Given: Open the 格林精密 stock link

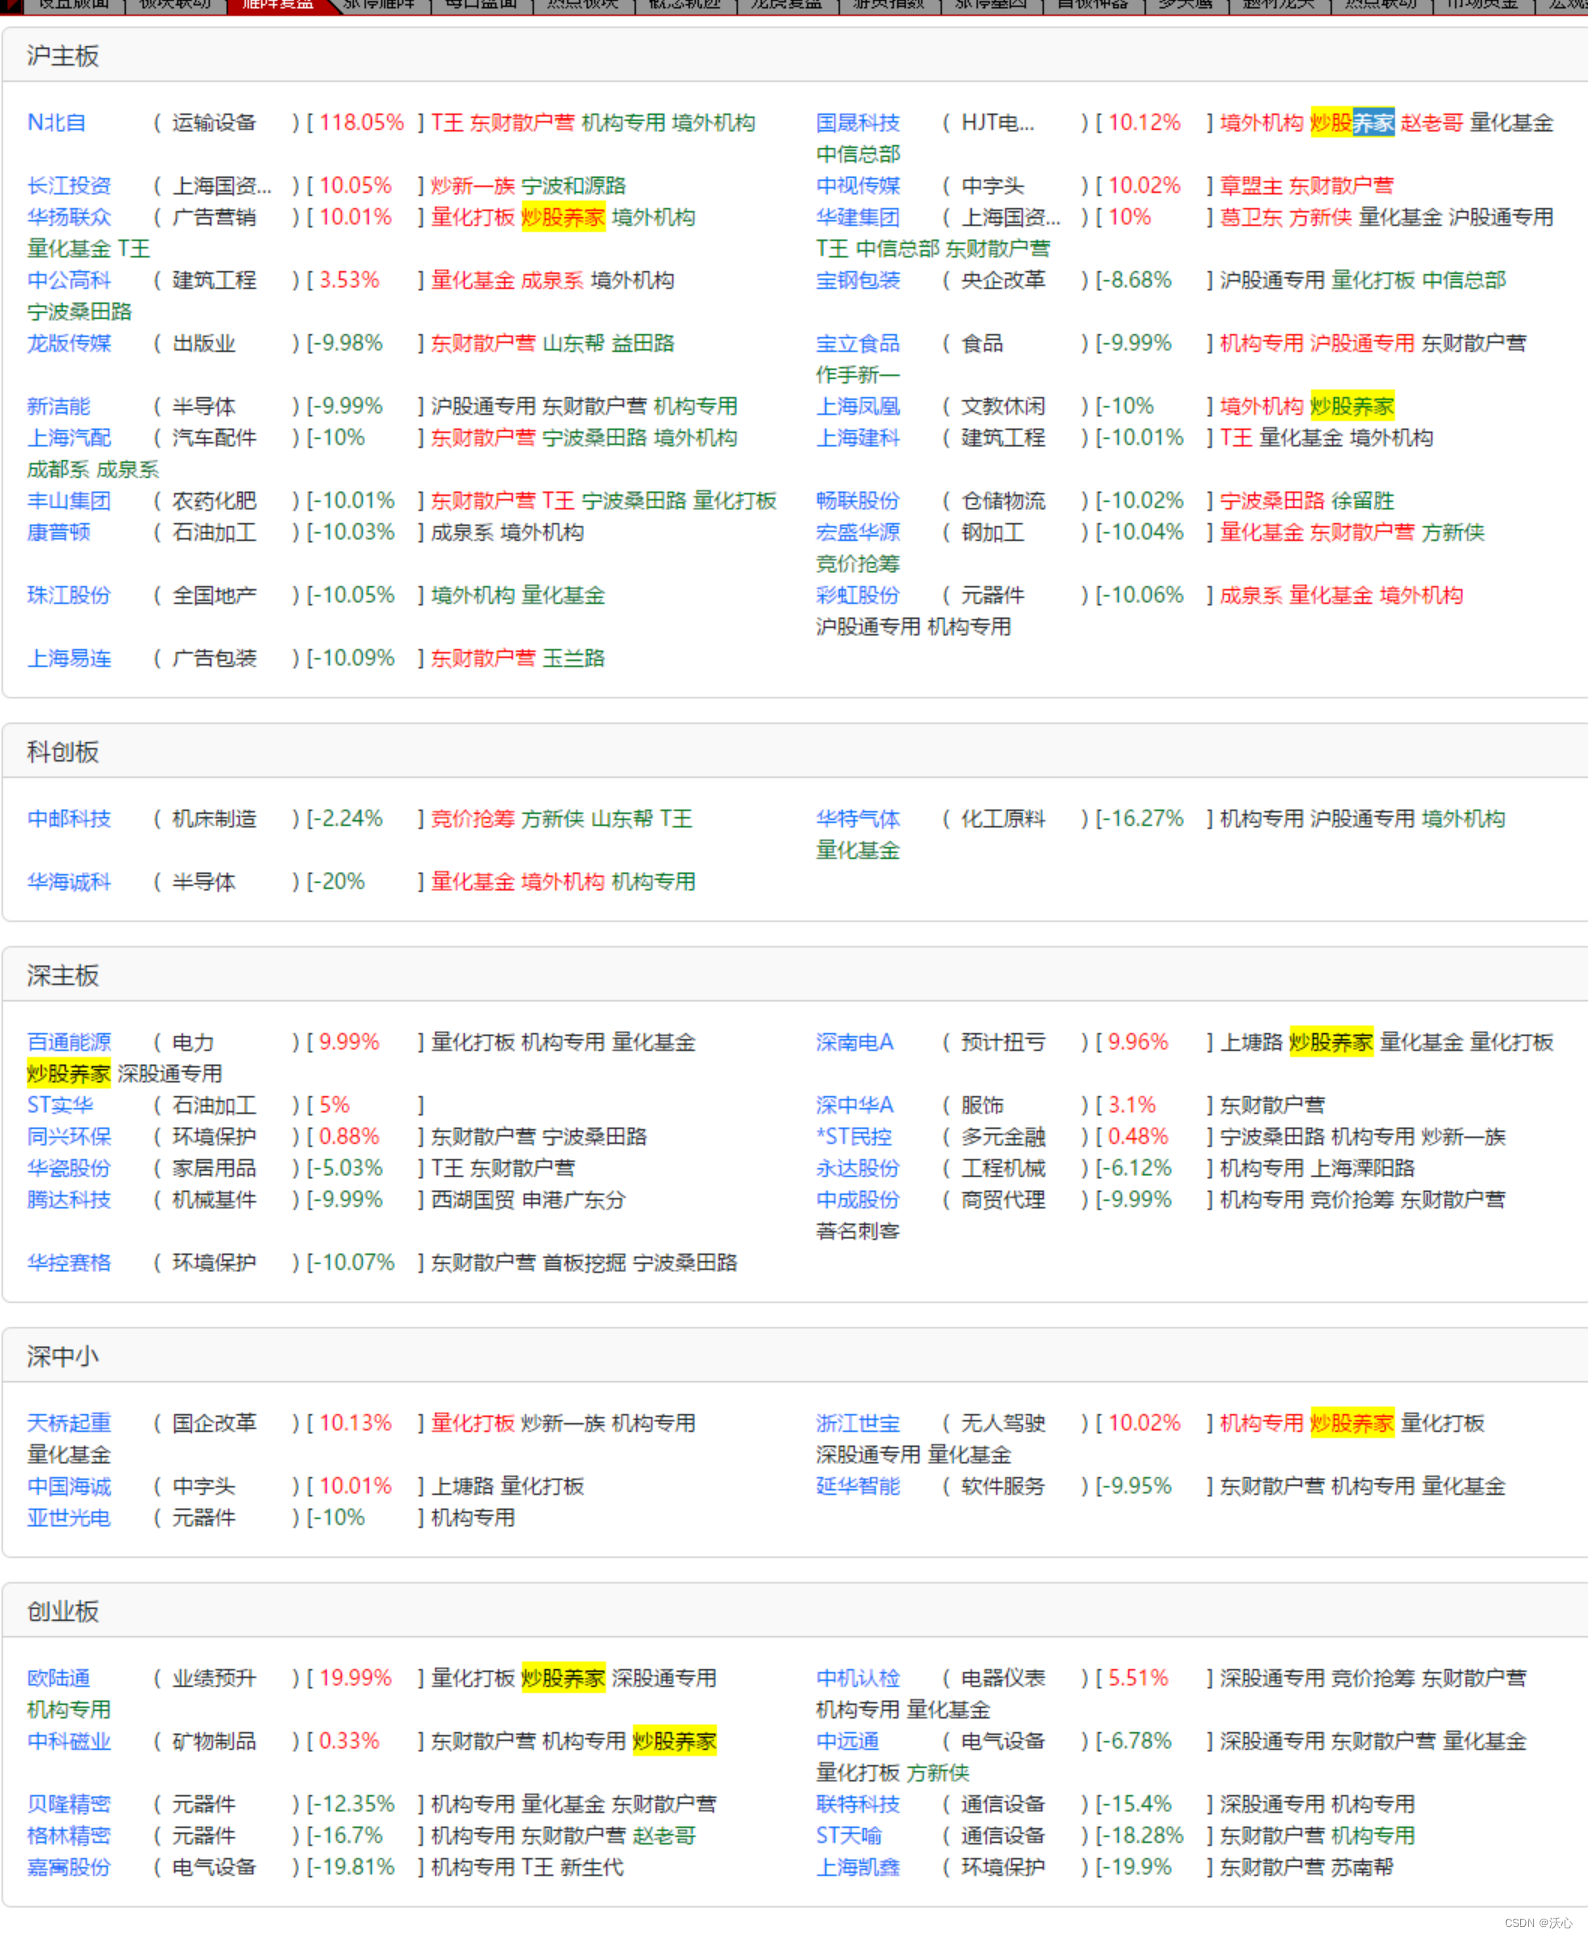Looking at the screenshot, I should pyautogui.click(x=69, y=1835).
